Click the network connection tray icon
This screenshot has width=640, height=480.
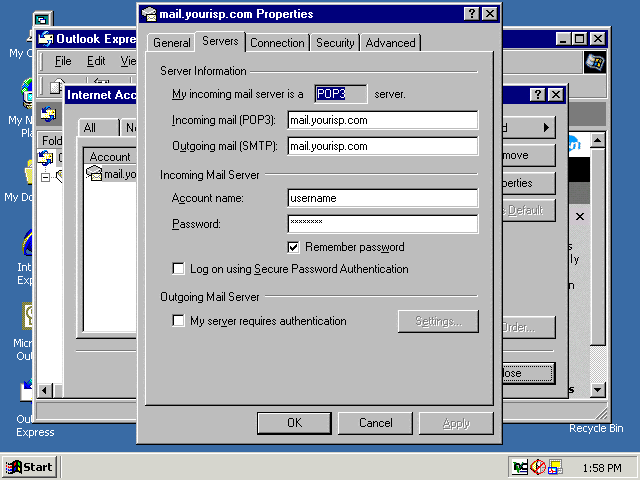point(520,467)
